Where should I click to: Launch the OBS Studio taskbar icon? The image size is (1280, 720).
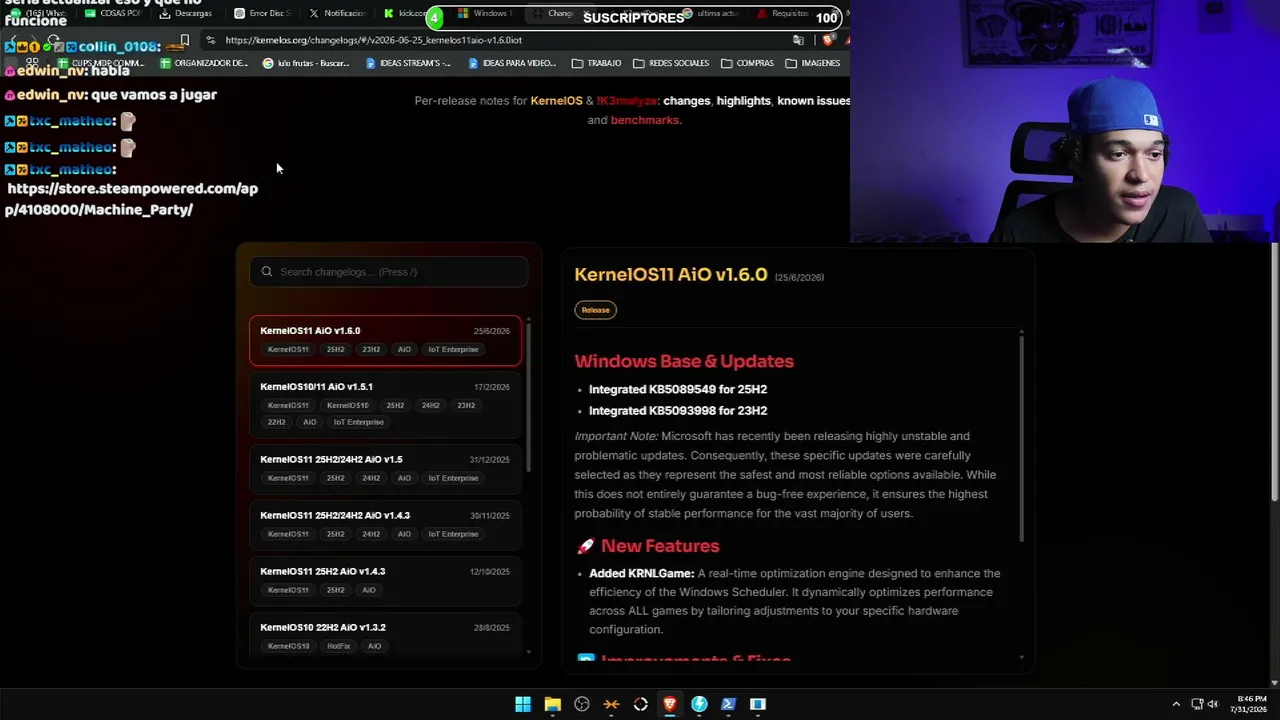(x=582, y=704)
